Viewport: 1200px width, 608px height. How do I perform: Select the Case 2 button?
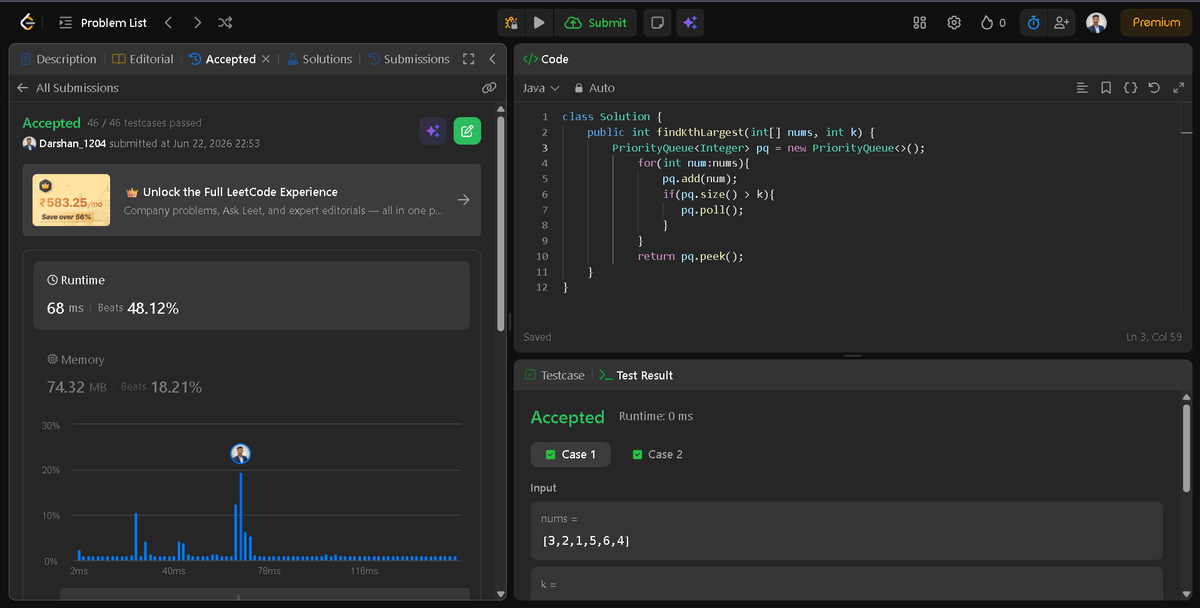click(x=657, y=454)
